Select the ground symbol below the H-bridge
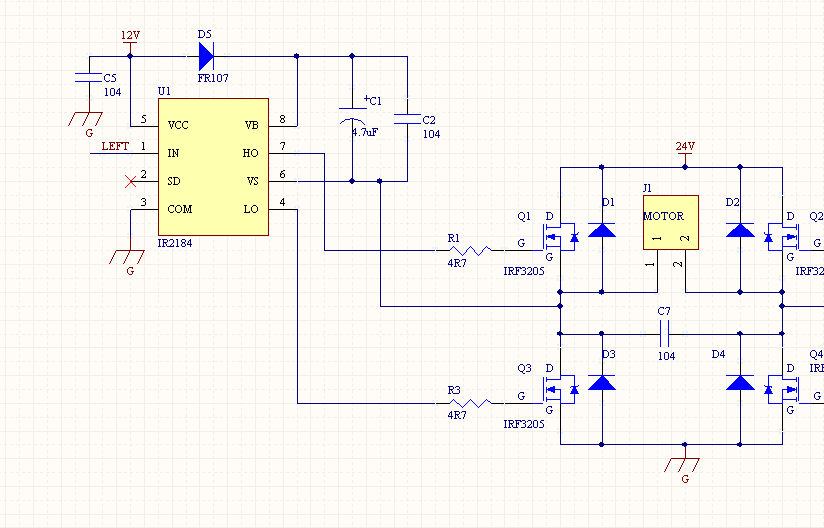824x528 pixels. click(x=682, y=465)
